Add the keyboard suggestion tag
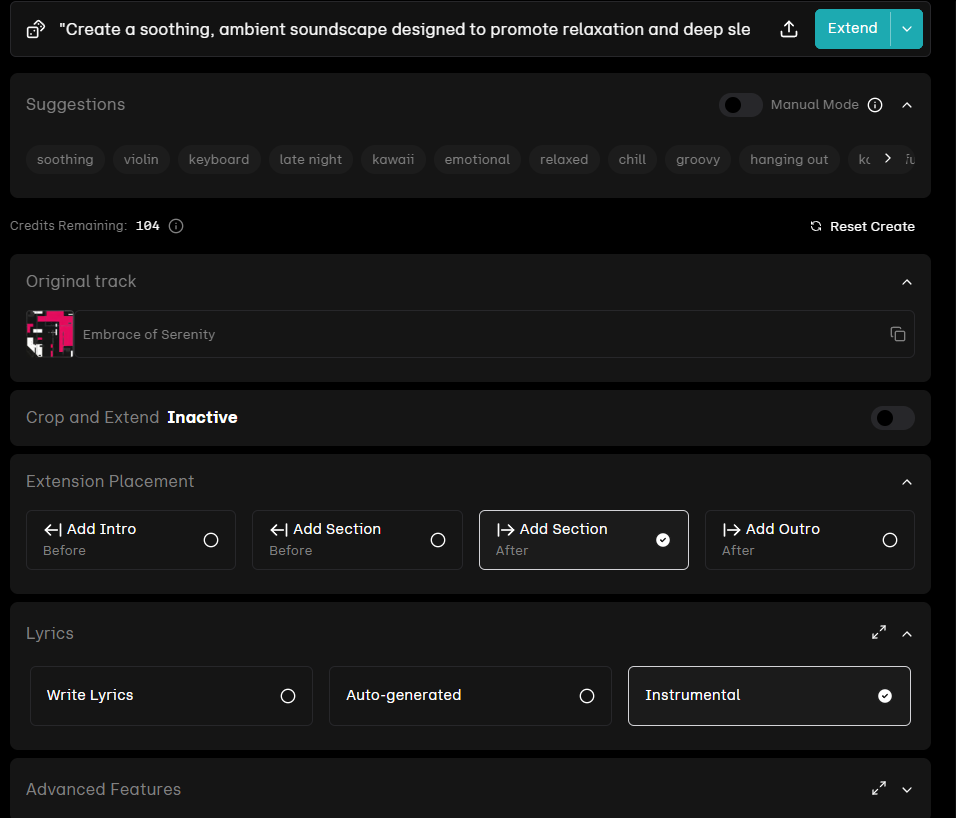This screenshot has width=956, height=818. click(x=219, y=160)
